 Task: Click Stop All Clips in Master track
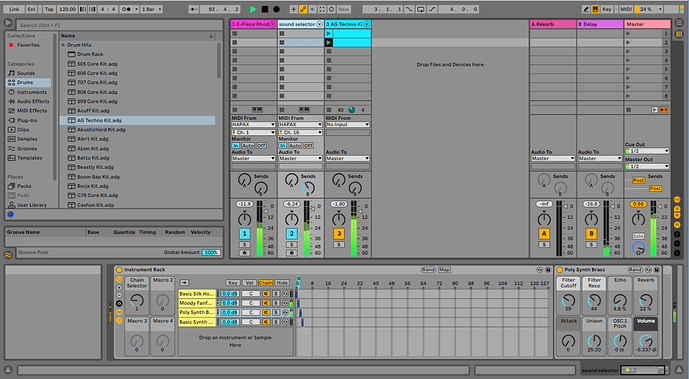click(629, 110)
